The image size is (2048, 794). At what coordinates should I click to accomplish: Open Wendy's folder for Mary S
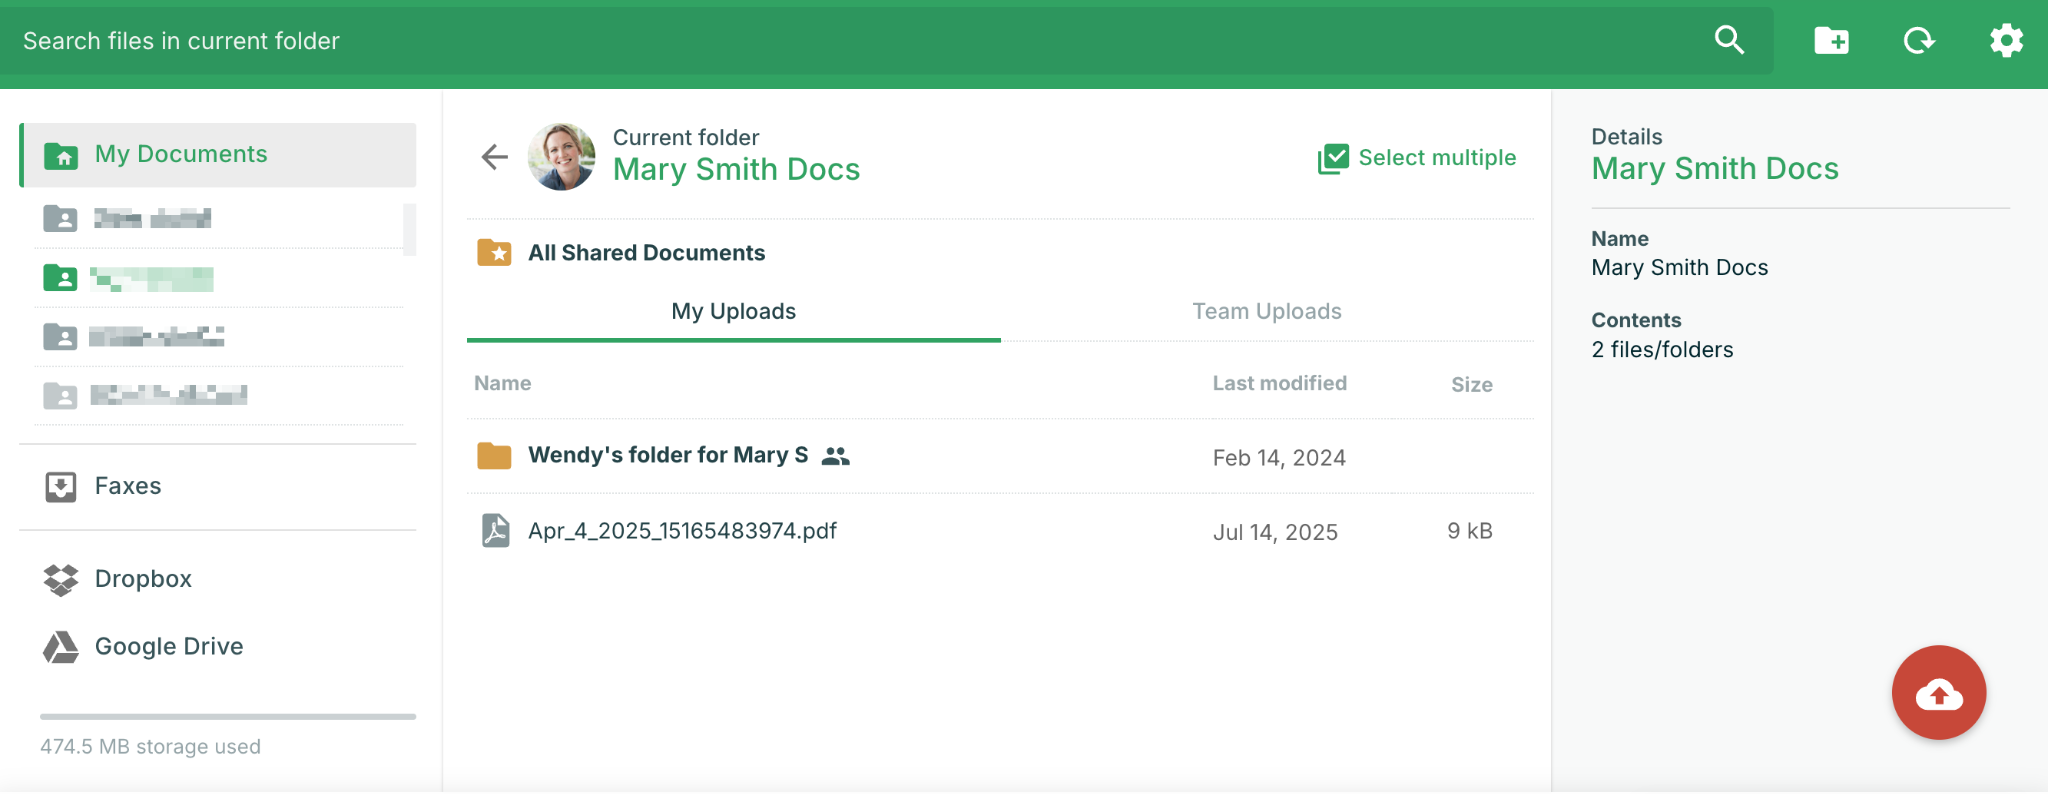[x=667, y=456]
